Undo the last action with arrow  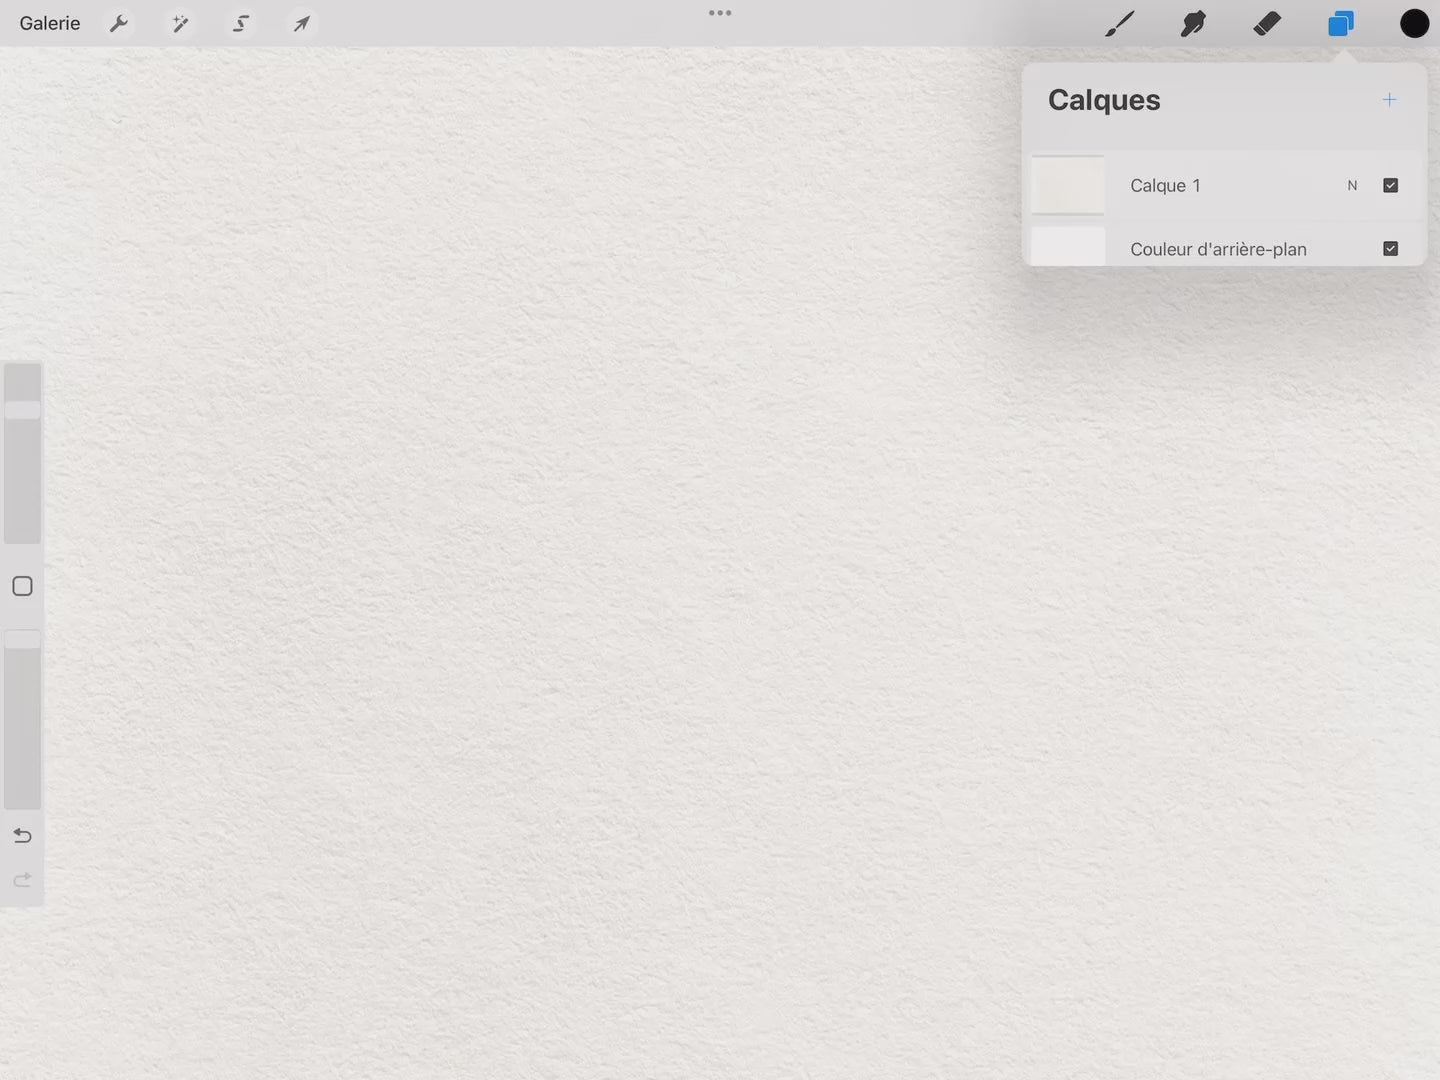click(22, 835)
